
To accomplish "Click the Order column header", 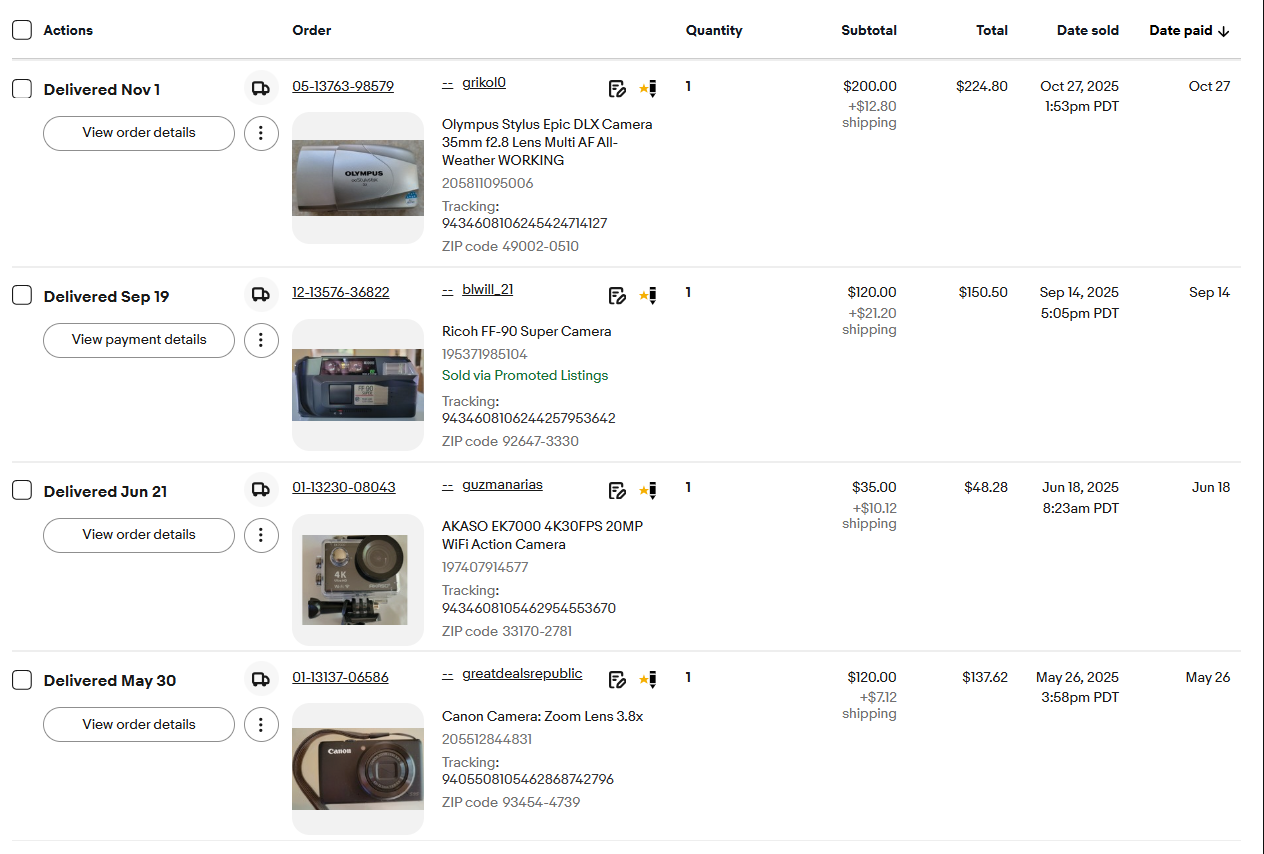I will coord(312,31).
